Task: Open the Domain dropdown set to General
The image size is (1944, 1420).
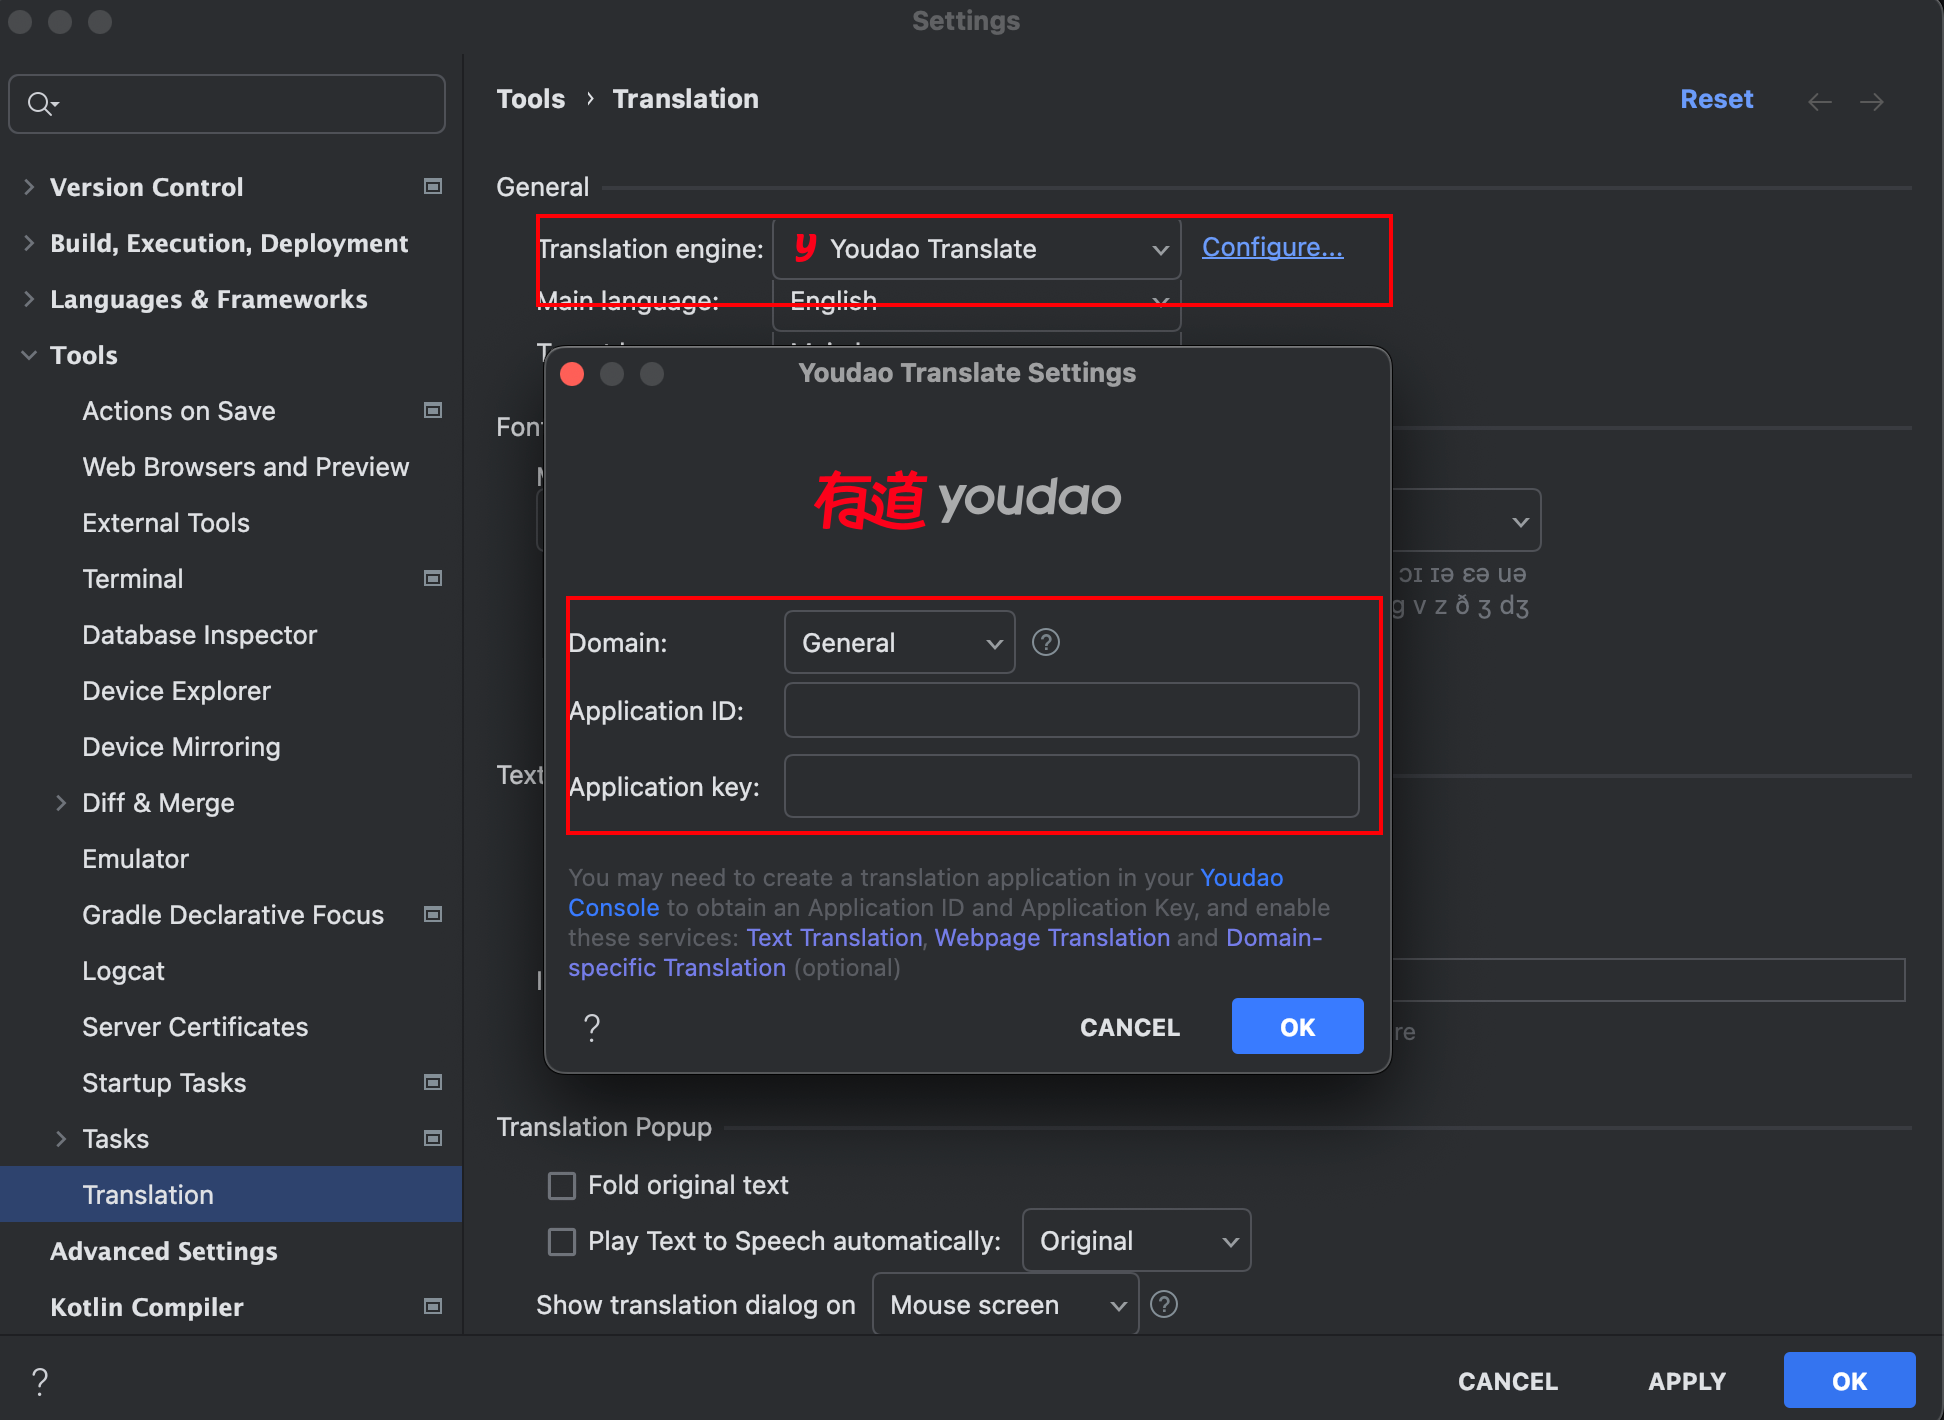Action: pyautogui.click(x=899, y=643)
